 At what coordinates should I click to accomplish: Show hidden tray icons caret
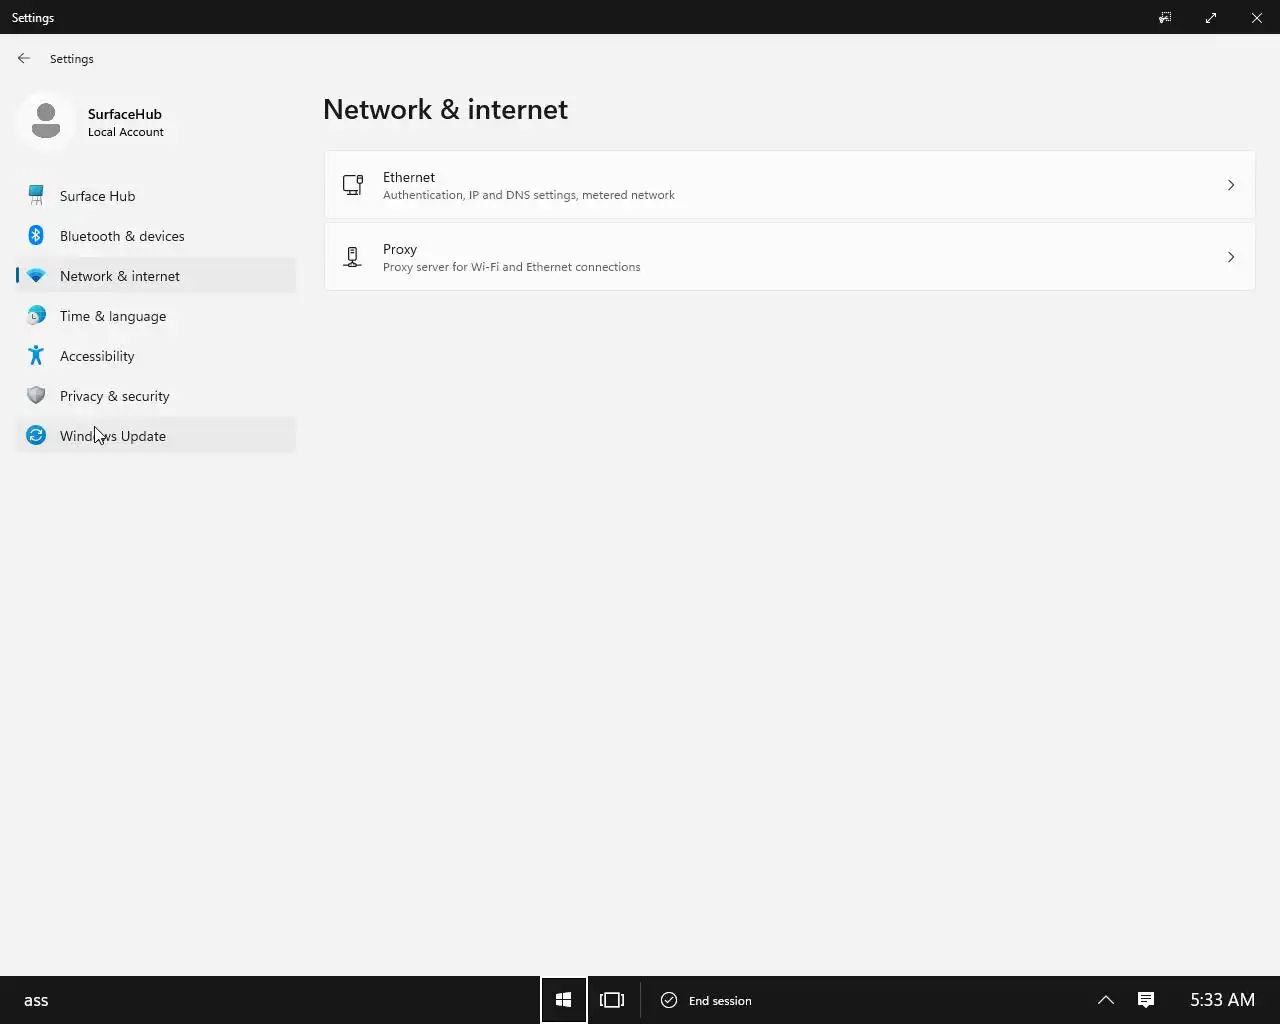pyautogui.click(x=1106, y=1000)
